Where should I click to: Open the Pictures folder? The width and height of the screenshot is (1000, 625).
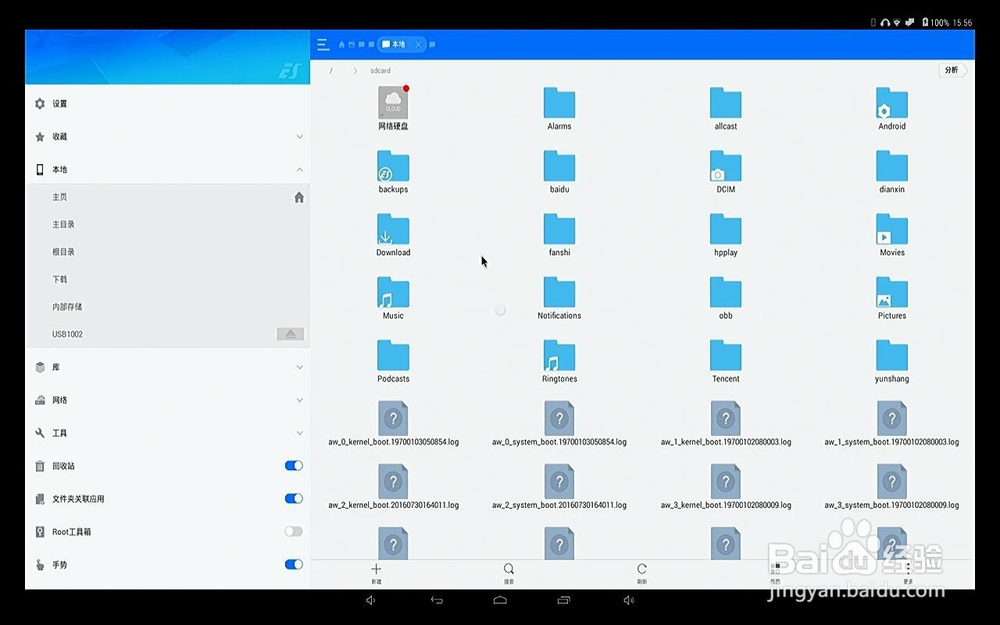892,298
